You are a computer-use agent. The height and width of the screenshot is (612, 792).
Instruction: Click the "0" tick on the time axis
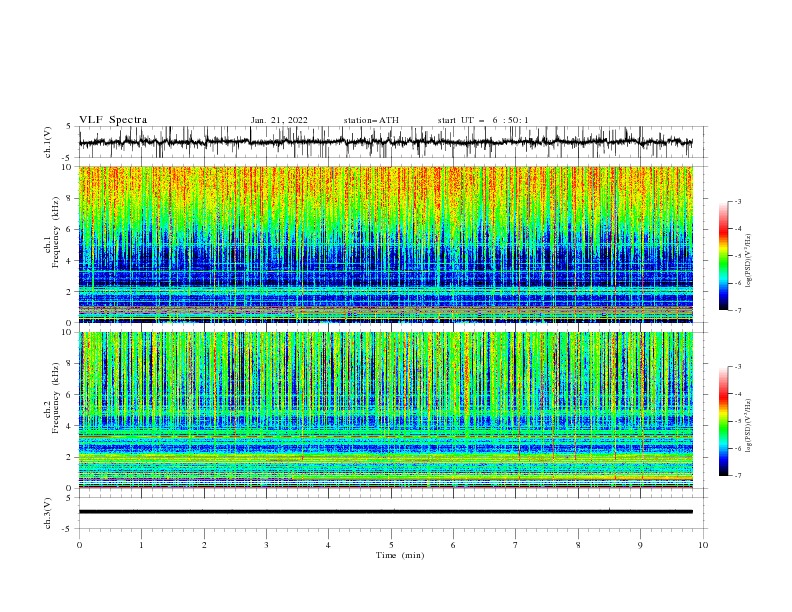pos(79,545)
